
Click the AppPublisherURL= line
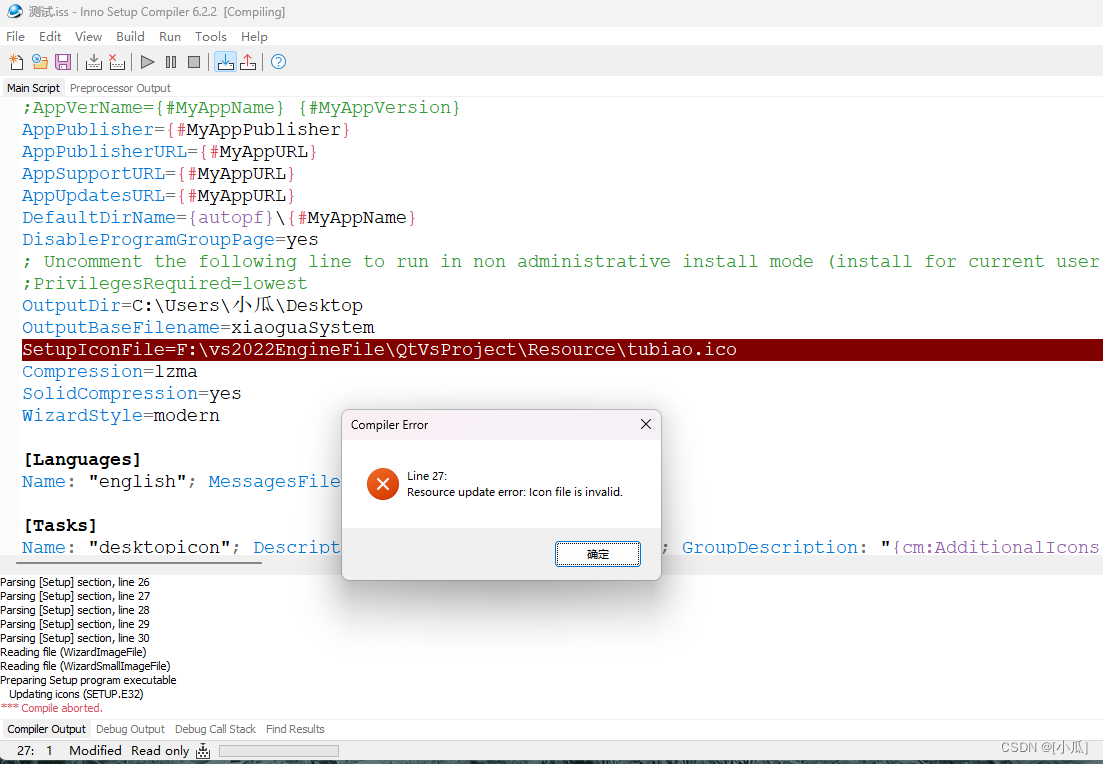point(170,152)
